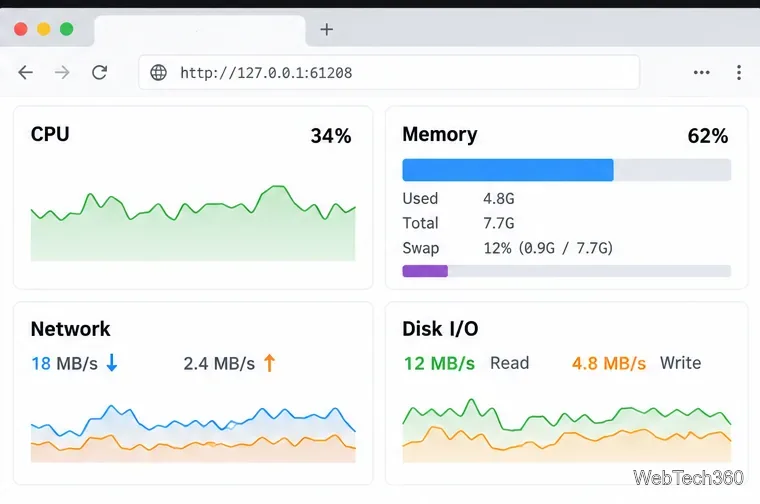760x504 pixels.
Task: Click the purple swap usage bar
Action: 425,271
